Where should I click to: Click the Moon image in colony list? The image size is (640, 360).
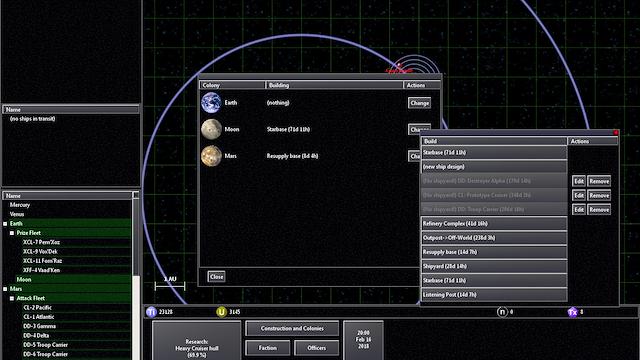click(211, 129)
